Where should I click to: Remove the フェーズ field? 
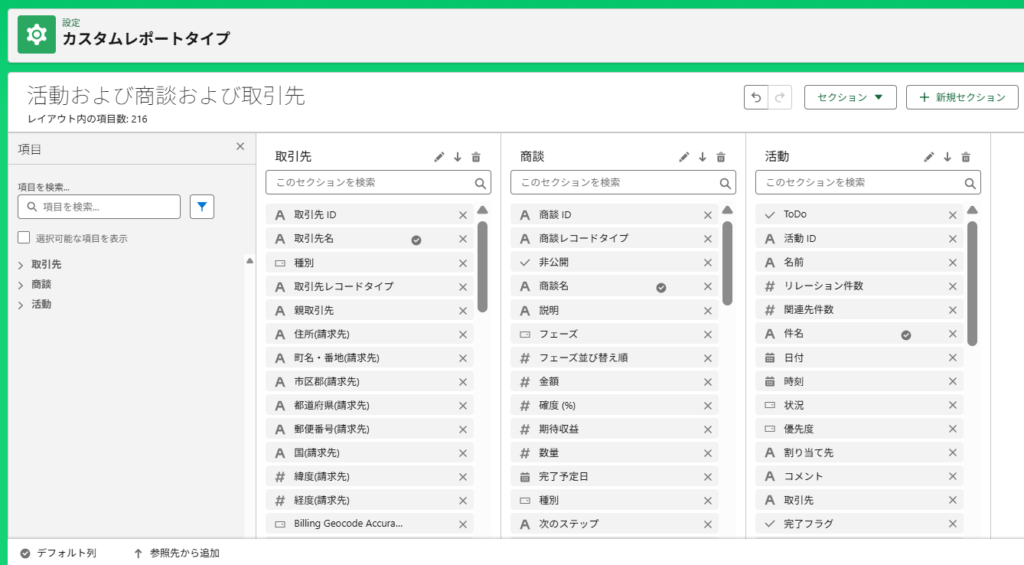[708, 334]
